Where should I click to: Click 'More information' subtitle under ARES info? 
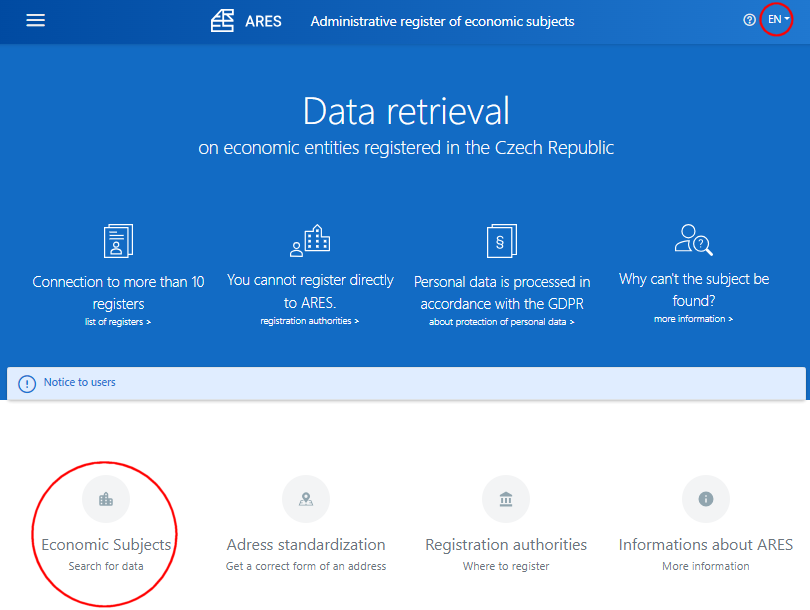[706, 566]
